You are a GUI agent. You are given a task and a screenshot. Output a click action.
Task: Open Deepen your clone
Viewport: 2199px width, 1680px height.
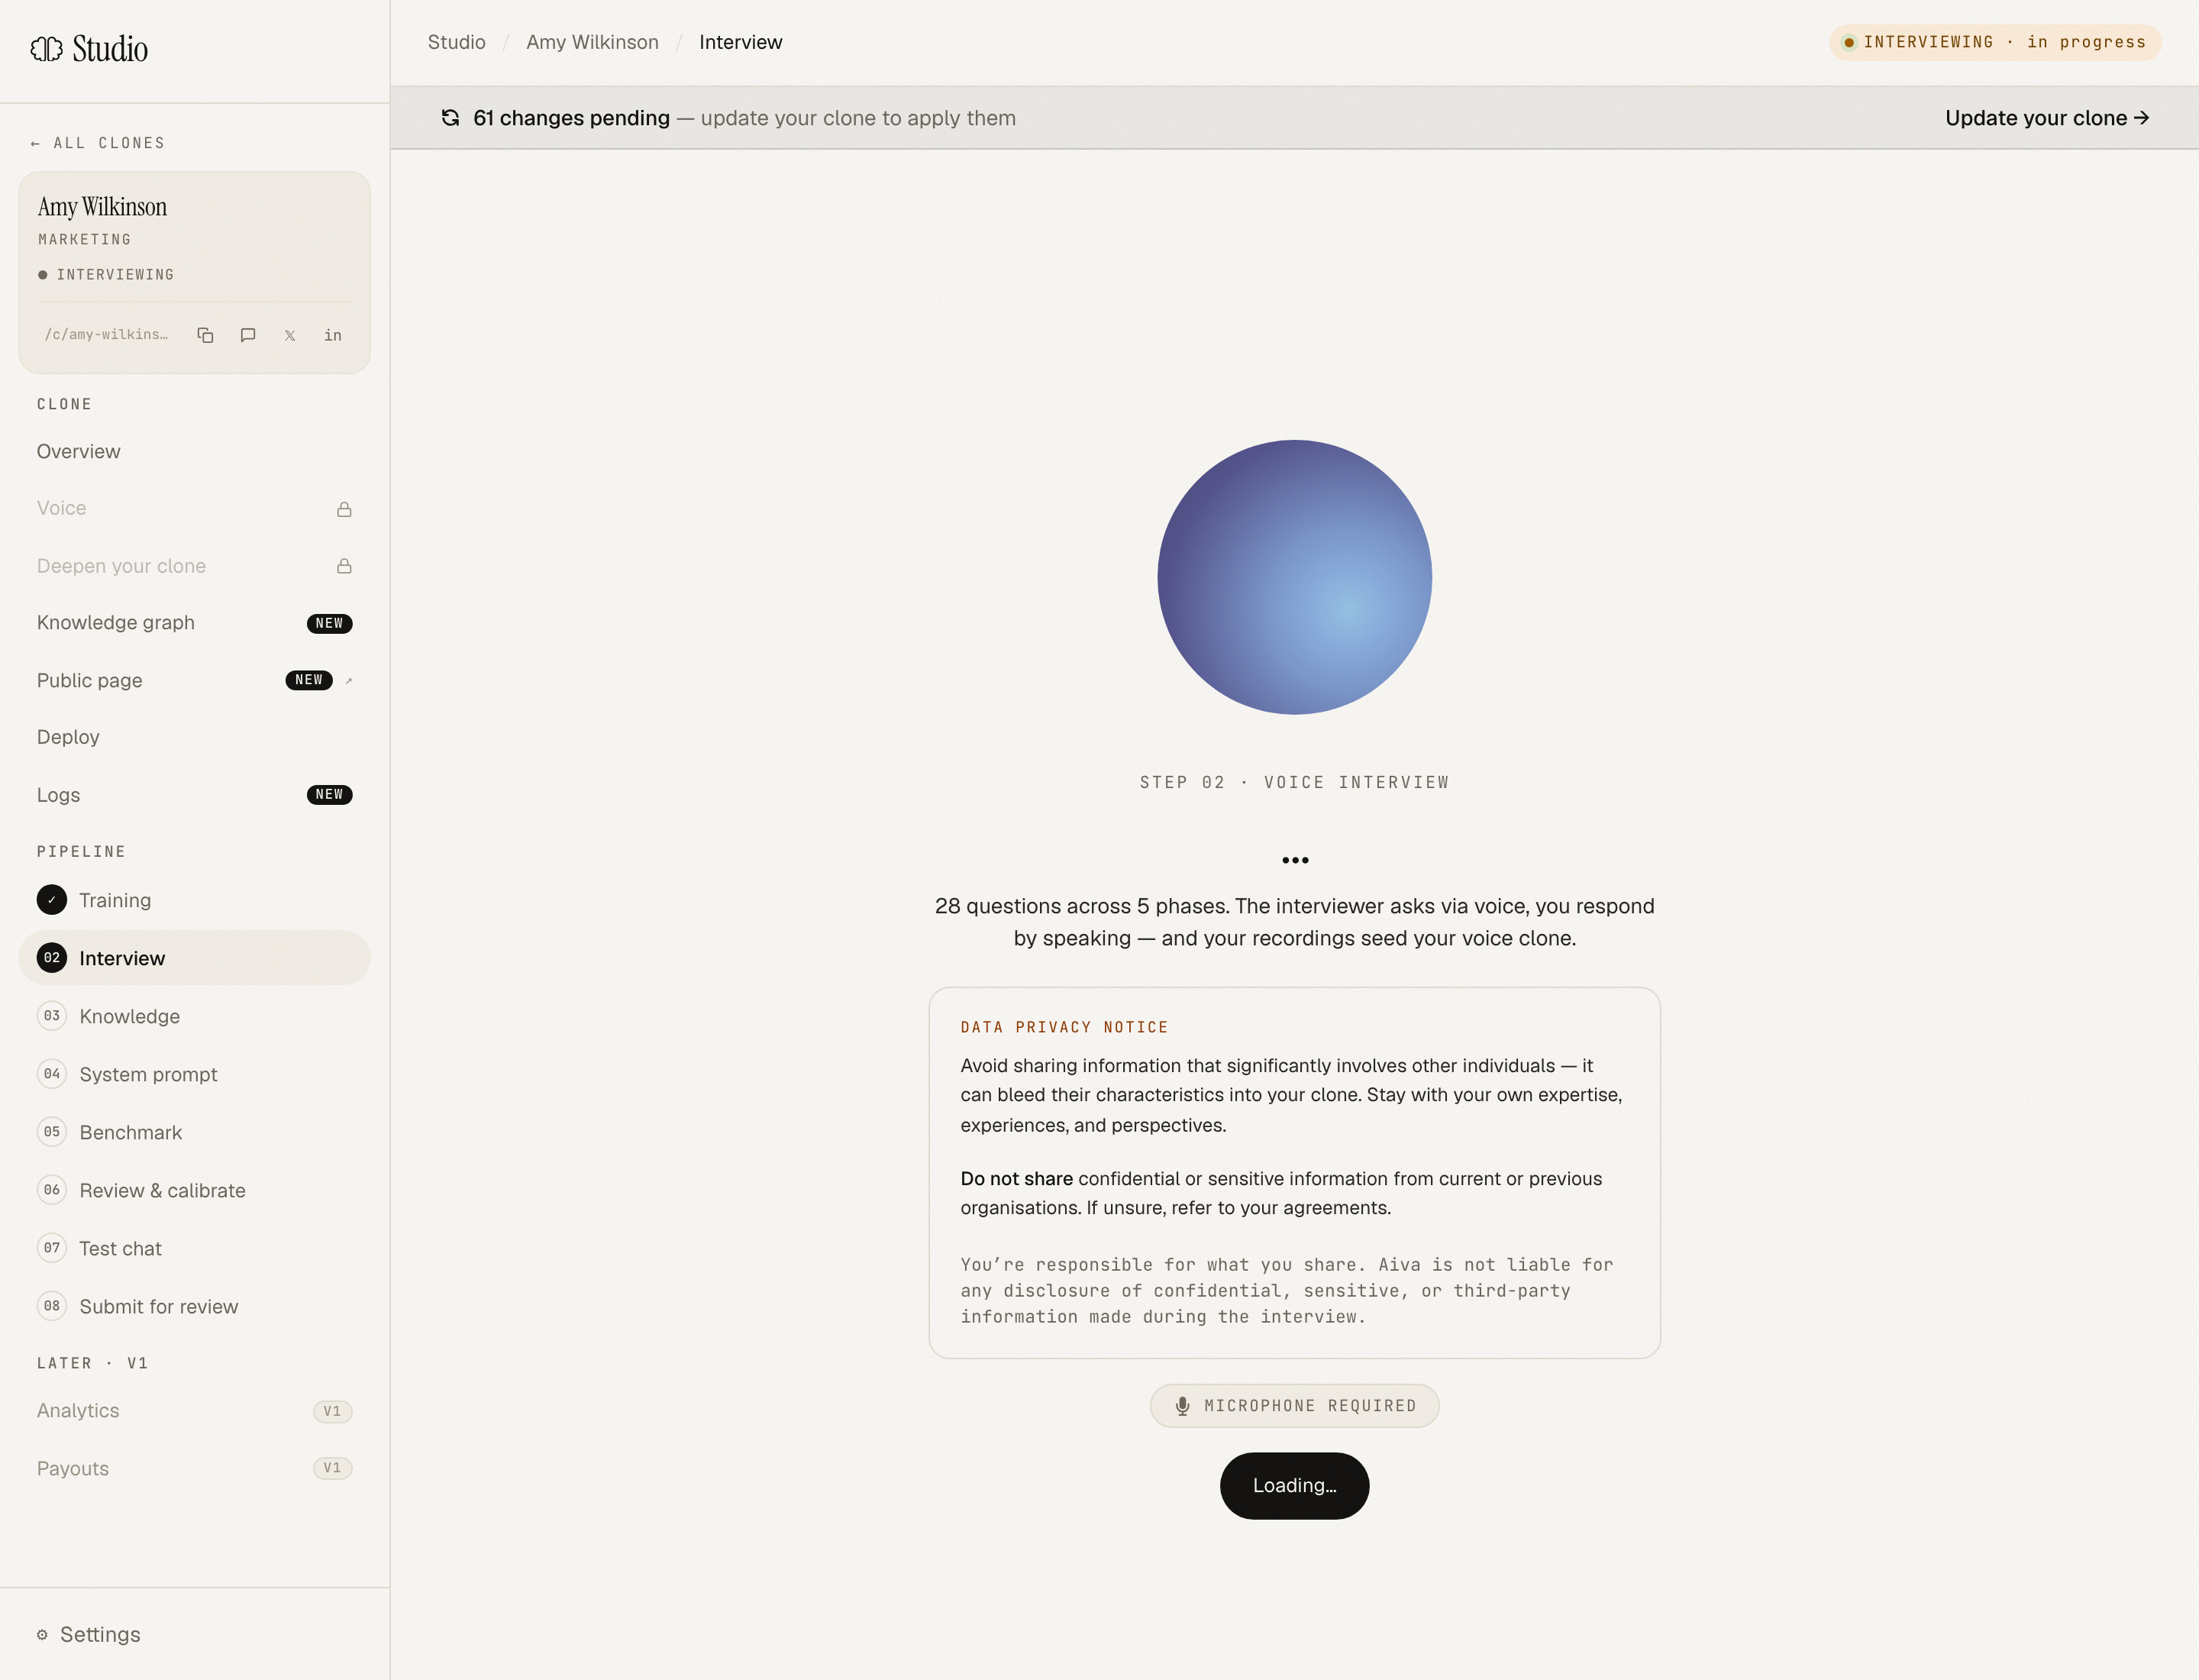(194, 566)
